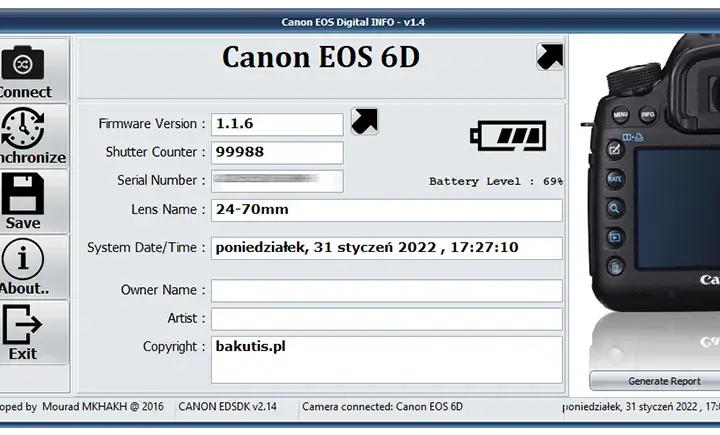Image resolution: width=720 pixels, height=435 pixels.
Task: Click 'Camera connected: Canon EOS 6D' status text
Action: 382,407
